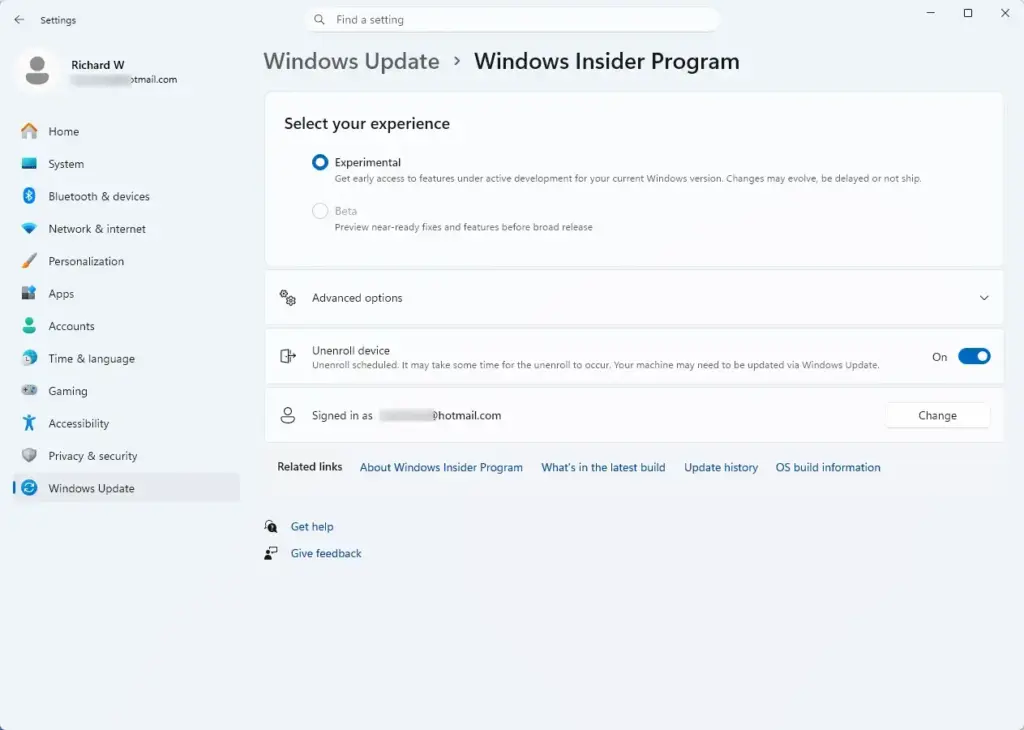
Task: Click the Give feedback icon
Action: click(271, 553)
